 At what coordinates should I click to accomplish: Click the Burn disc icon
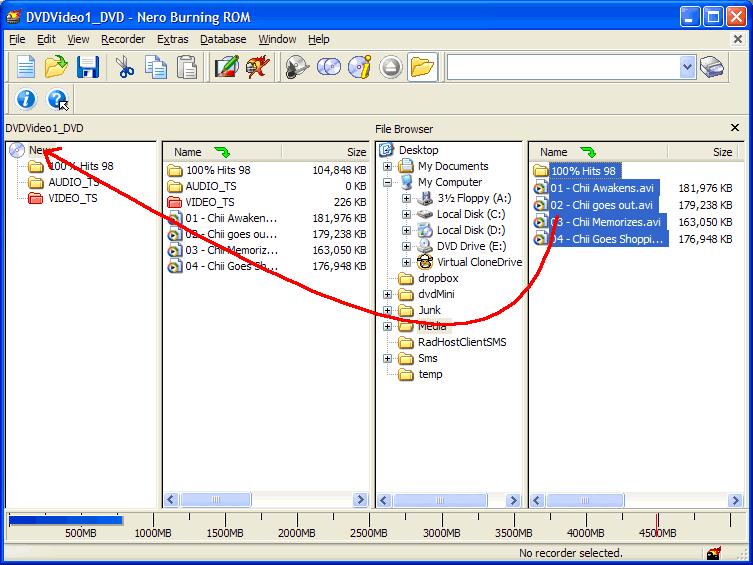[x=297, y=67]
